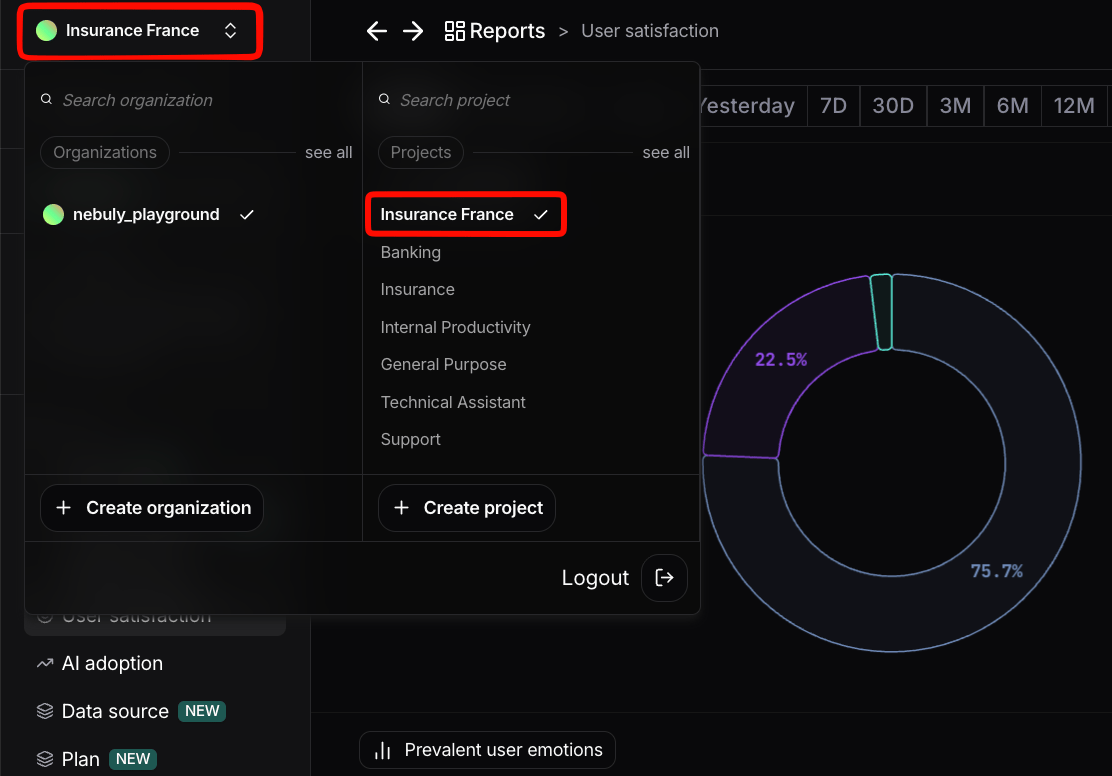Screen dimensions: 1112x776
Task: Select the 7D time range
Action: click(x=833, y=106)
